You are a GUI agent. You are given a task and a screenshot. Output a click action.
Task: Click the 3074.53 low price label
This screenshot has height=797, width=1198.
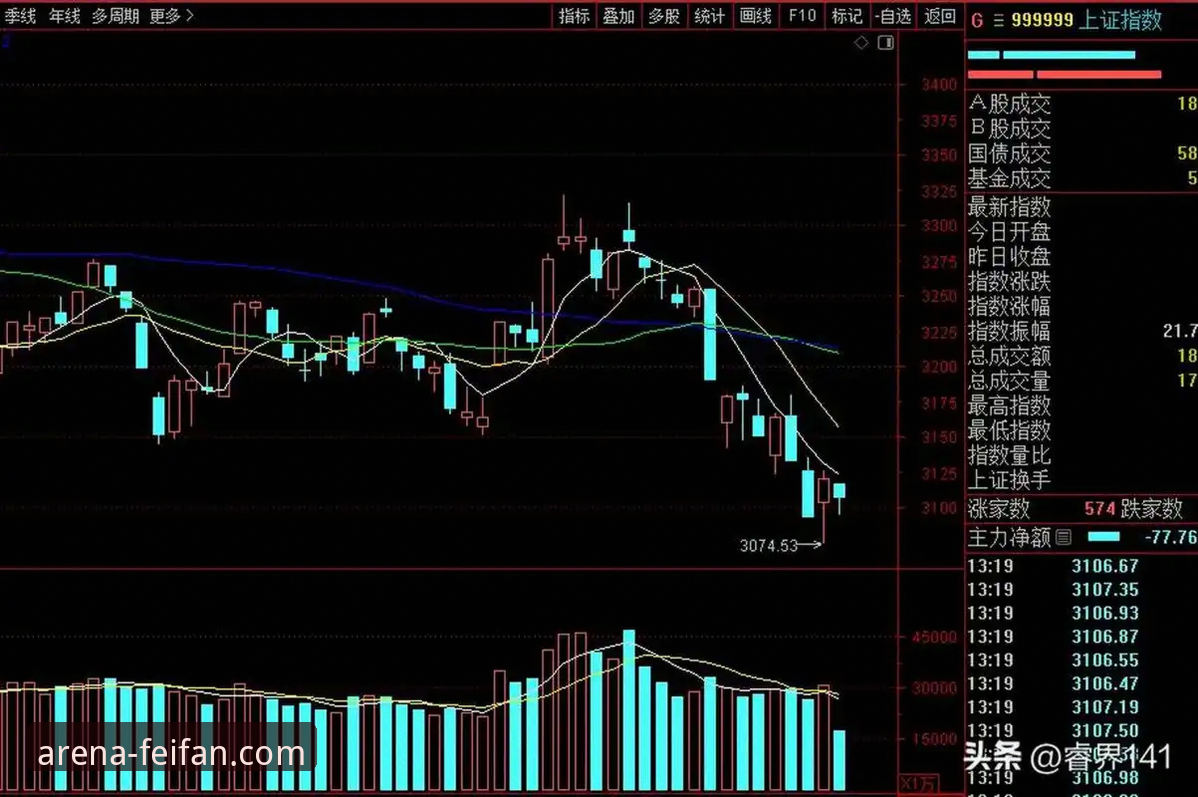pyautogui.click(x=769, y=546)
